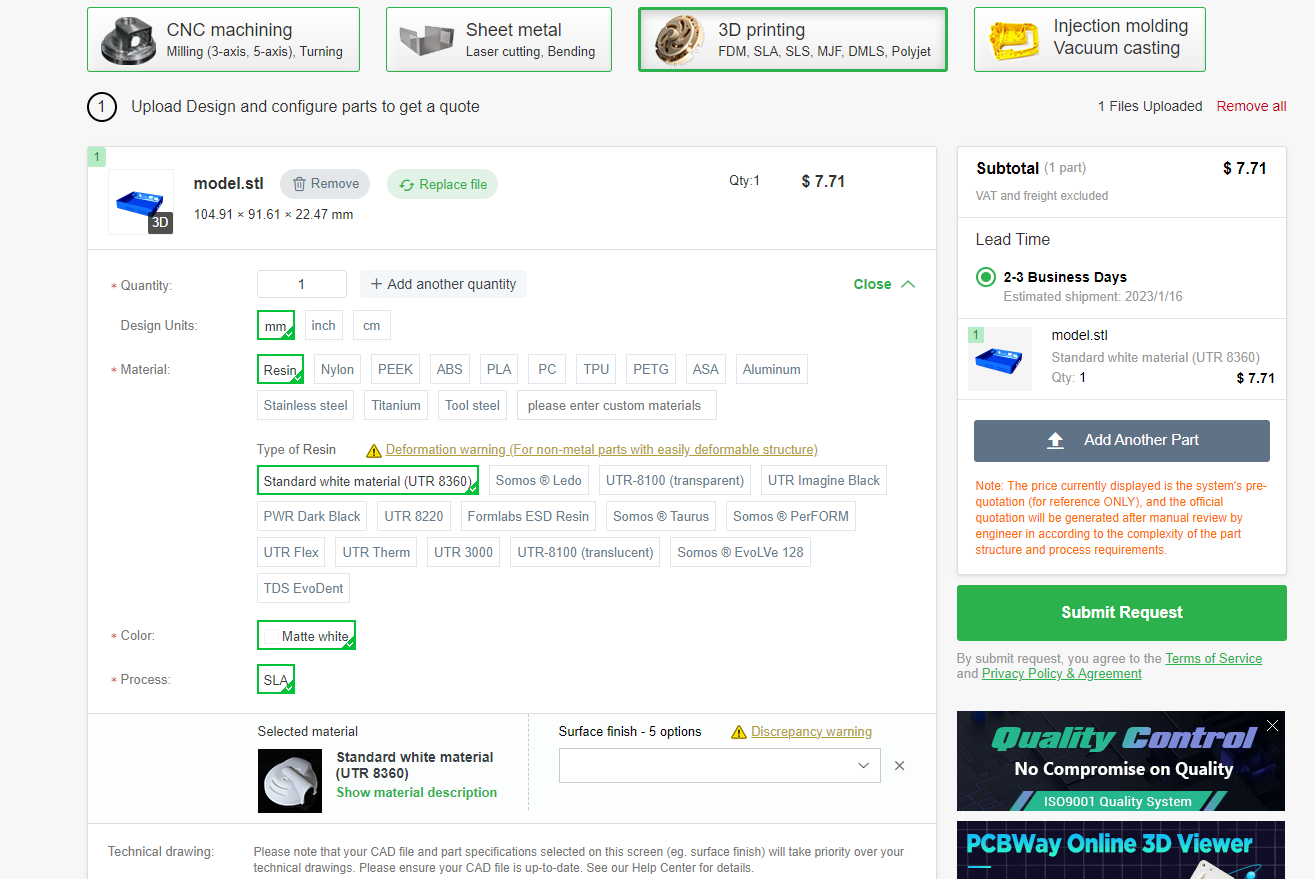Click the yellow injection mold icon
Image resolution: width=1315 pixels, height=879 pixels.
pyautogui.click(x=1015, y=40)
